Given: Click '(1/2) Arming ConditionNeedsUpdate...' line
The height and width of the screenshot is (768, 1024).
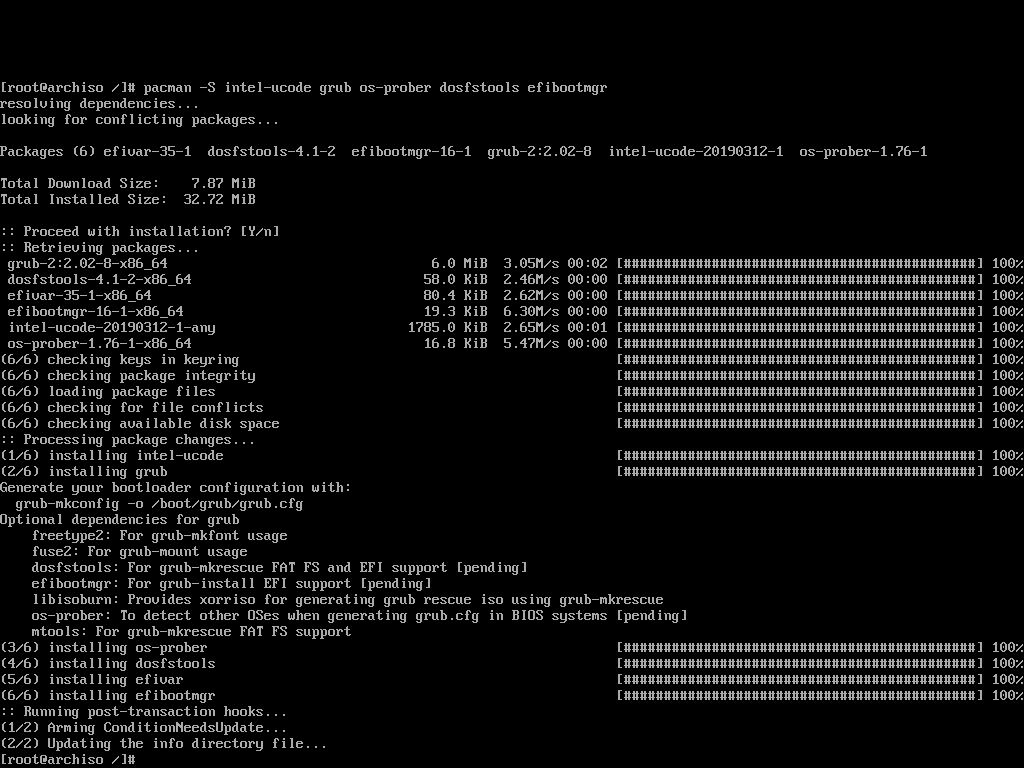Looking at the screenshot, I should pos(143,728).
